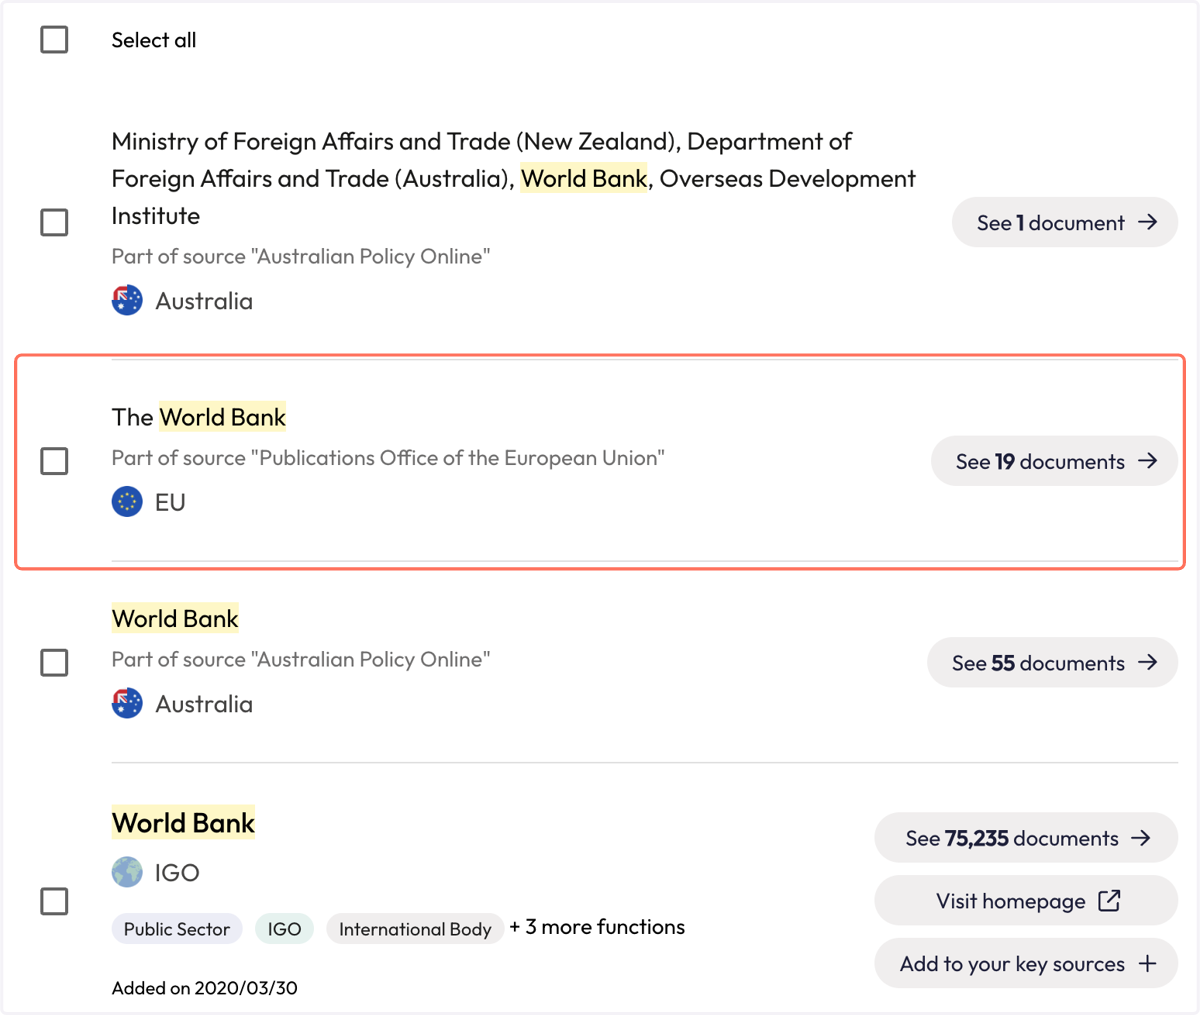Click the 'Select all' label
The width and height of the screenshot is (1200, 1015).
point(154,40)
